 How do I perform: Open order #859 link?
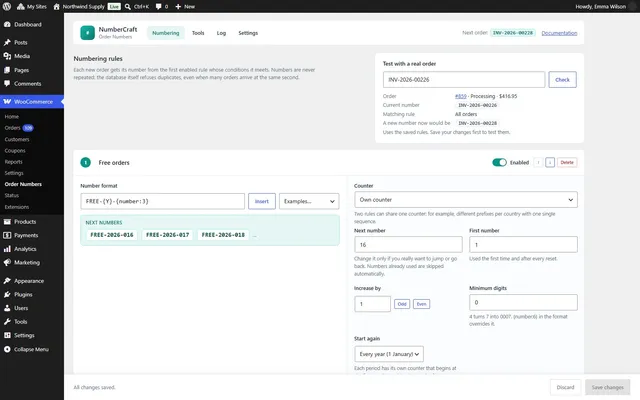(x=460, y=96)
